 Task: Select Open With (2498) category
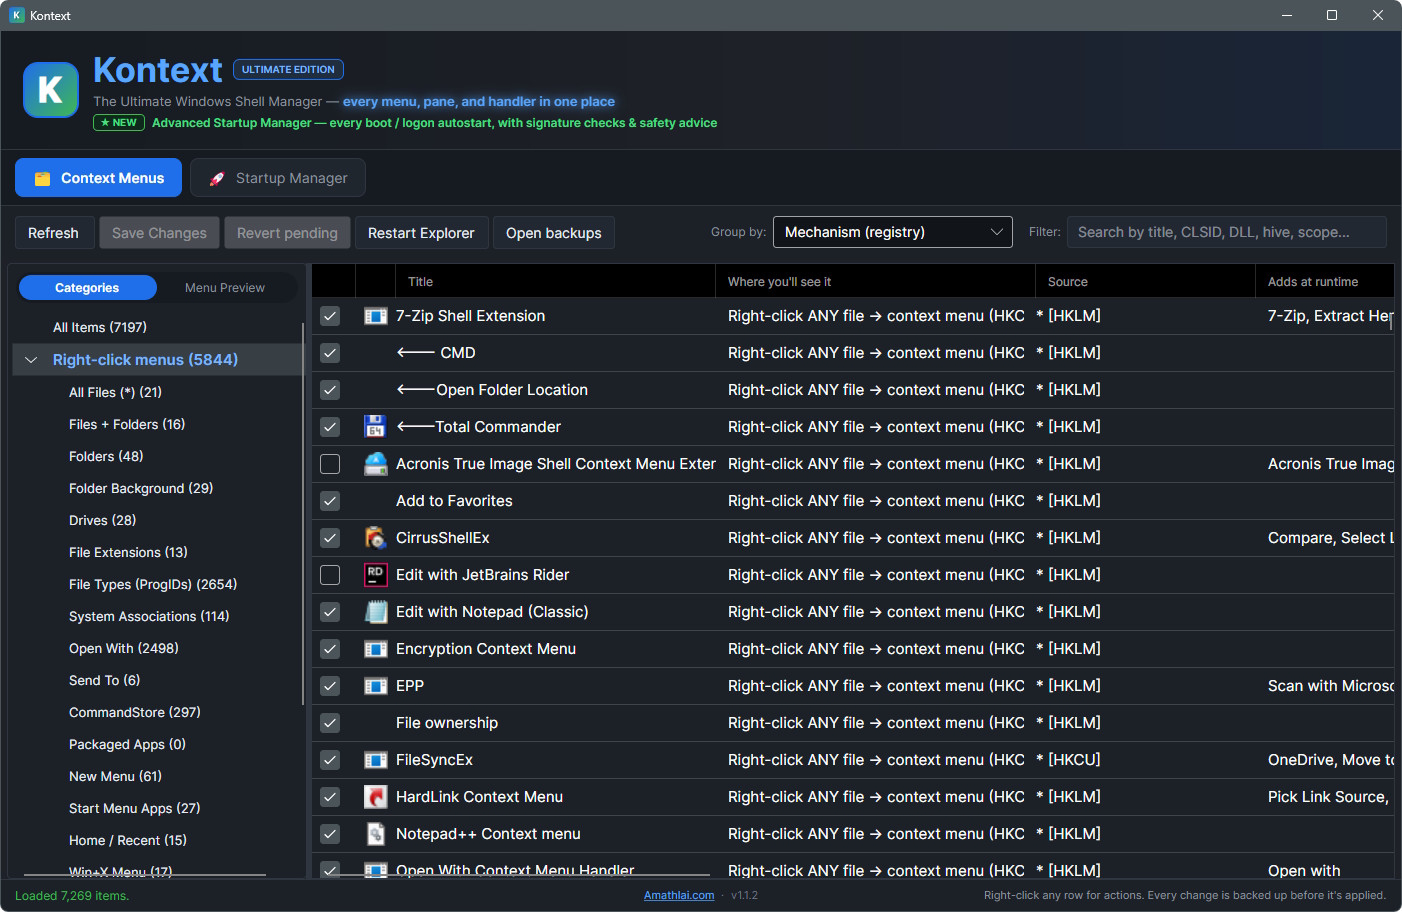pos(124,648)
